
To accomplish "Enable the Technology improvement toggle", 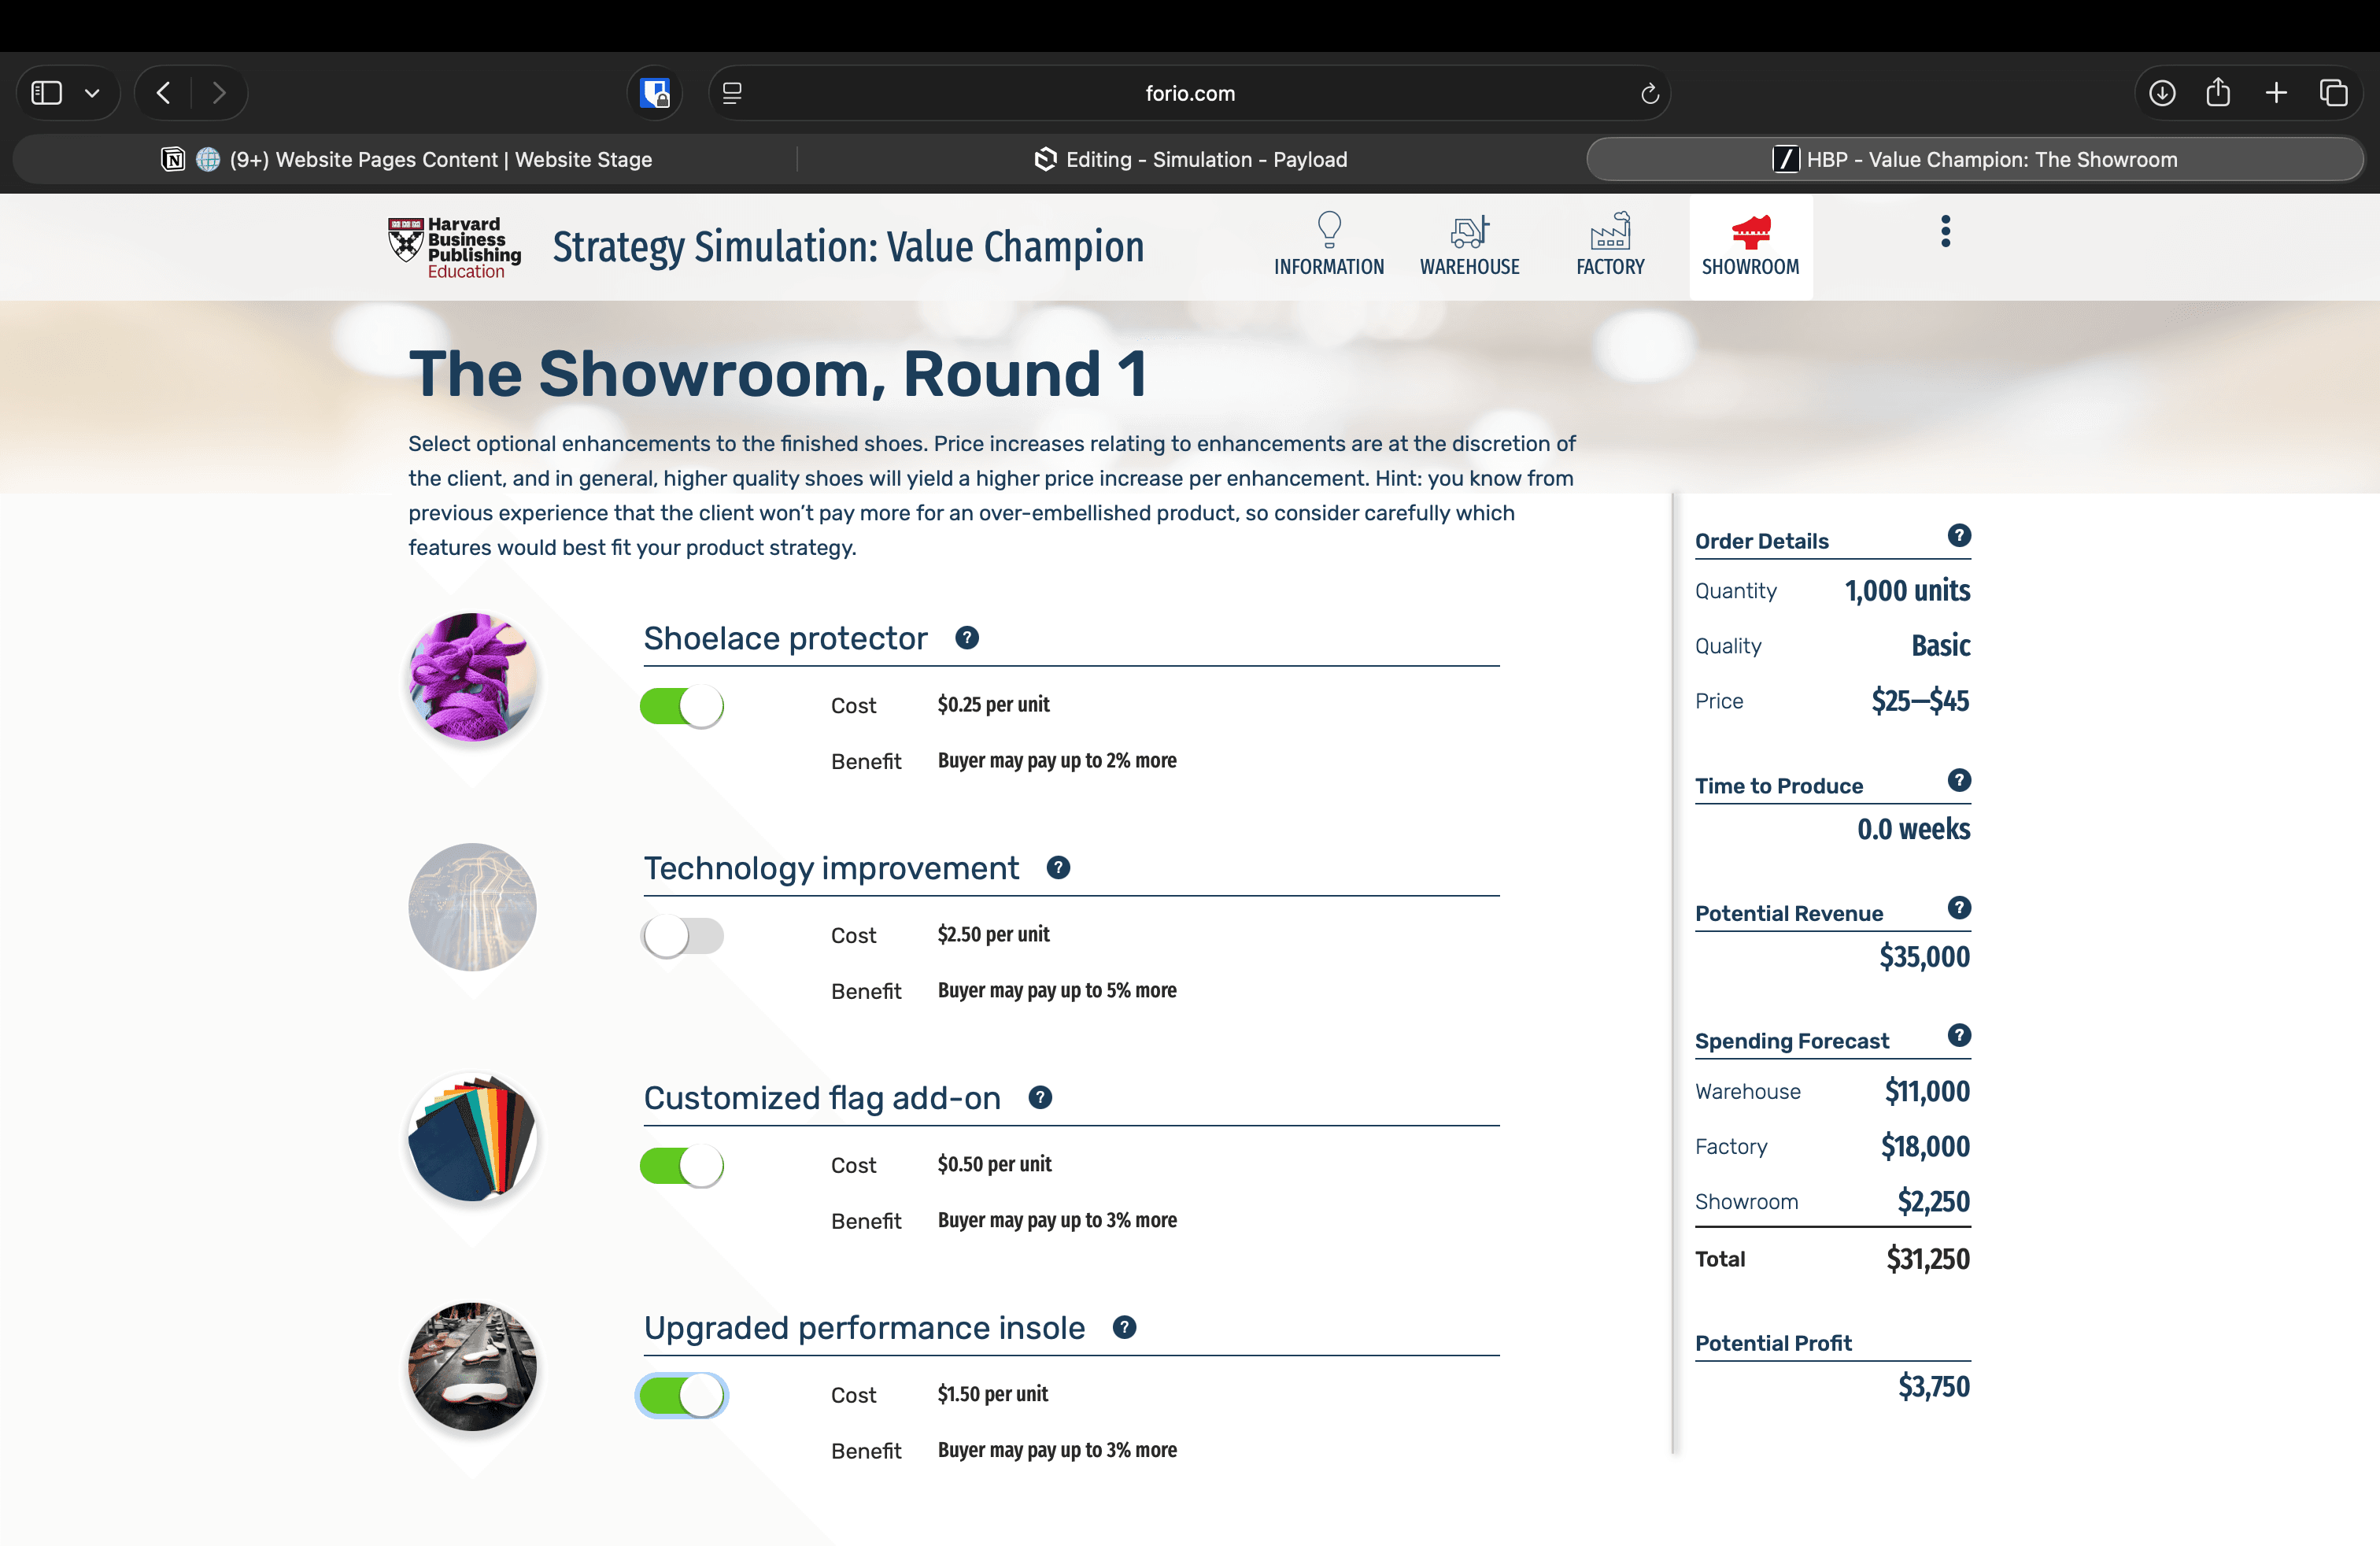I will (682, 936).
